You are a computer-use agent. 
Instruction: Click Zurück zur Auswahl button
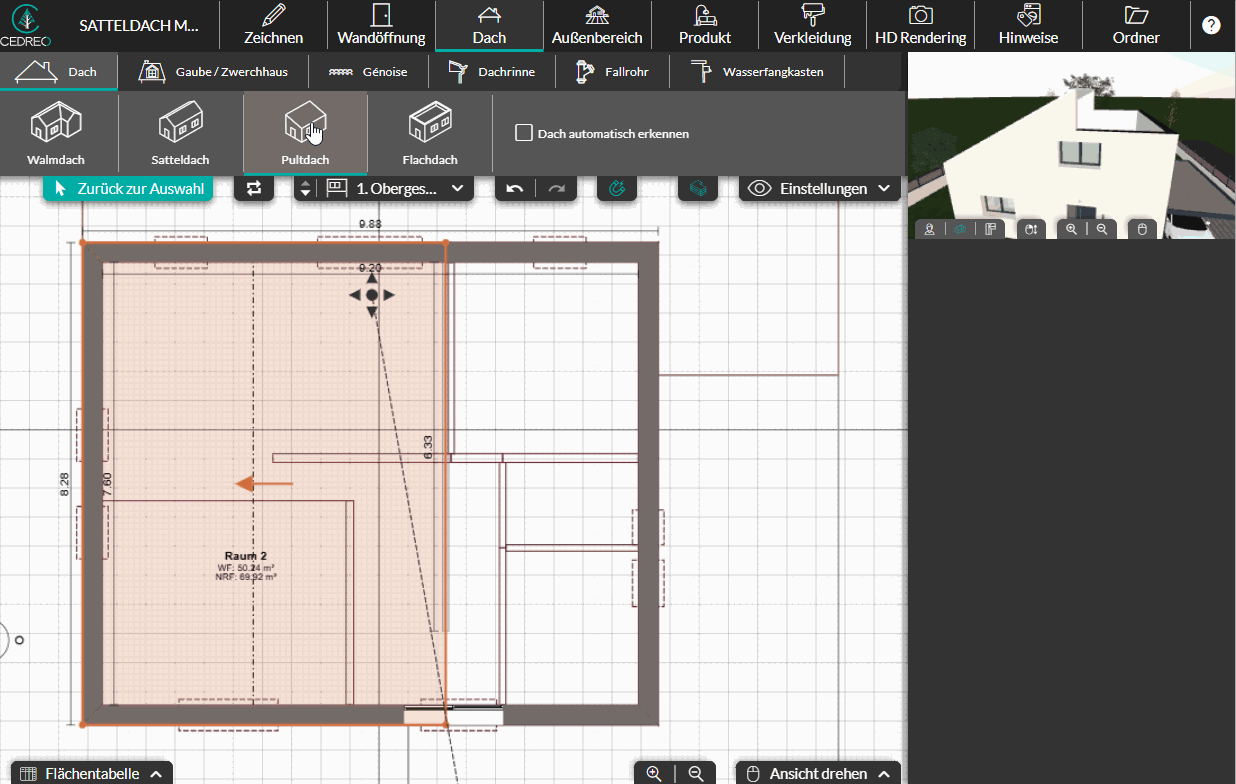pyautogui.click(x=128, y=188)
